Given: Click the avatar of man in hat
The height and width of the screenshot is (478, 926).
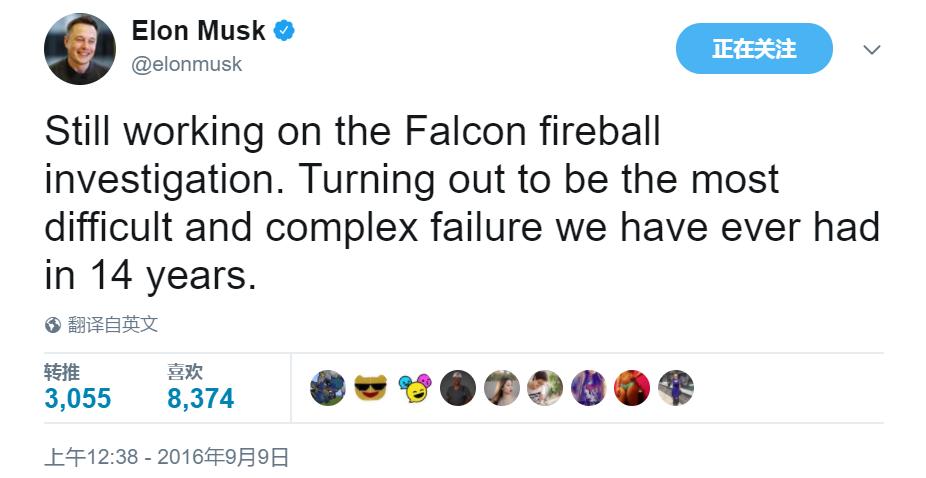Looking at the screenshot, I should [x=458, y=388].
